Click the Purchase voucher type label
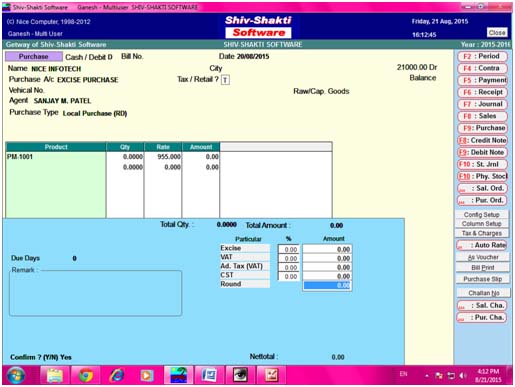Viewport: 515px width, 387px height. (34, 57)
